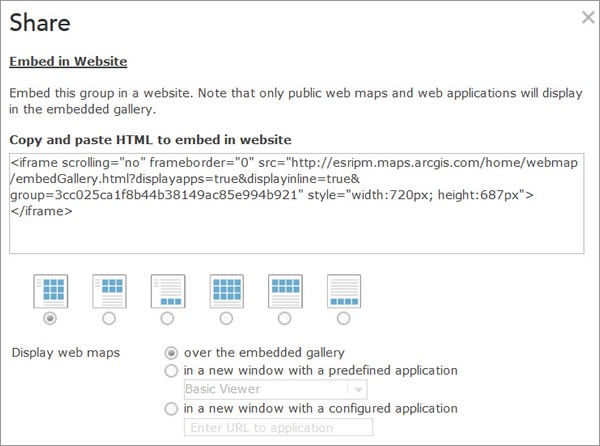The height and width of the screenshot is (446, 600).
Task: Click the second layout icon, sidebar with top thumbnails
Action: [109, 289]
